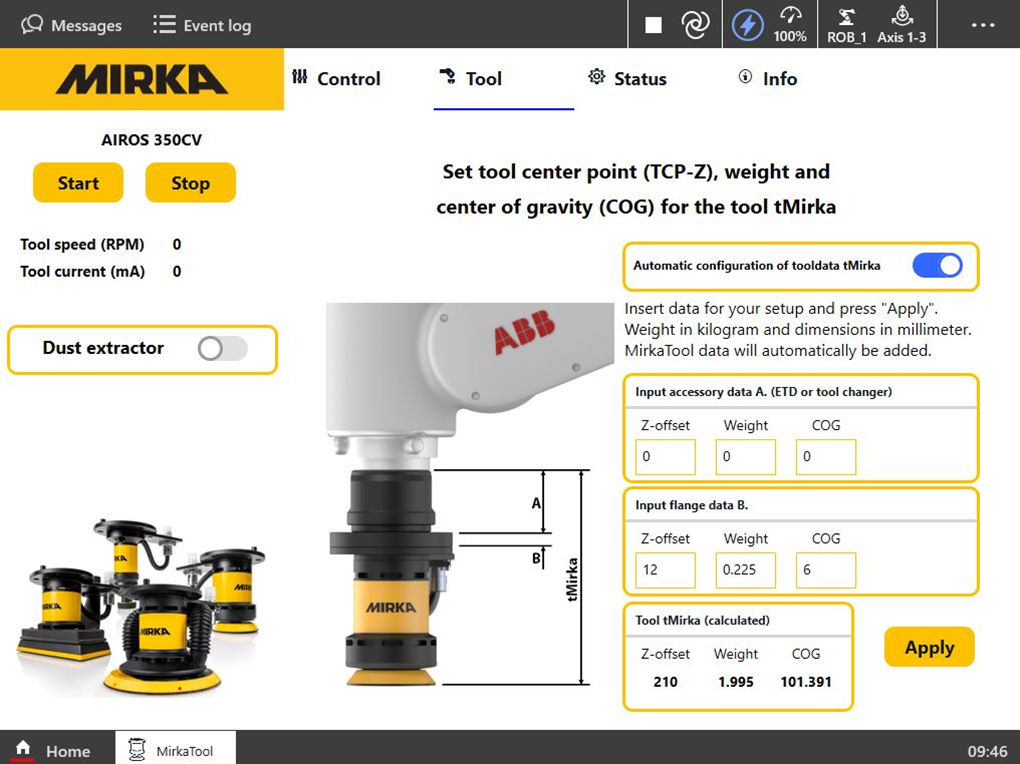This screenshot has height=764, width=1020.
Task: Expand the Tool tMirka calculated panel
Action: point(738,620)
